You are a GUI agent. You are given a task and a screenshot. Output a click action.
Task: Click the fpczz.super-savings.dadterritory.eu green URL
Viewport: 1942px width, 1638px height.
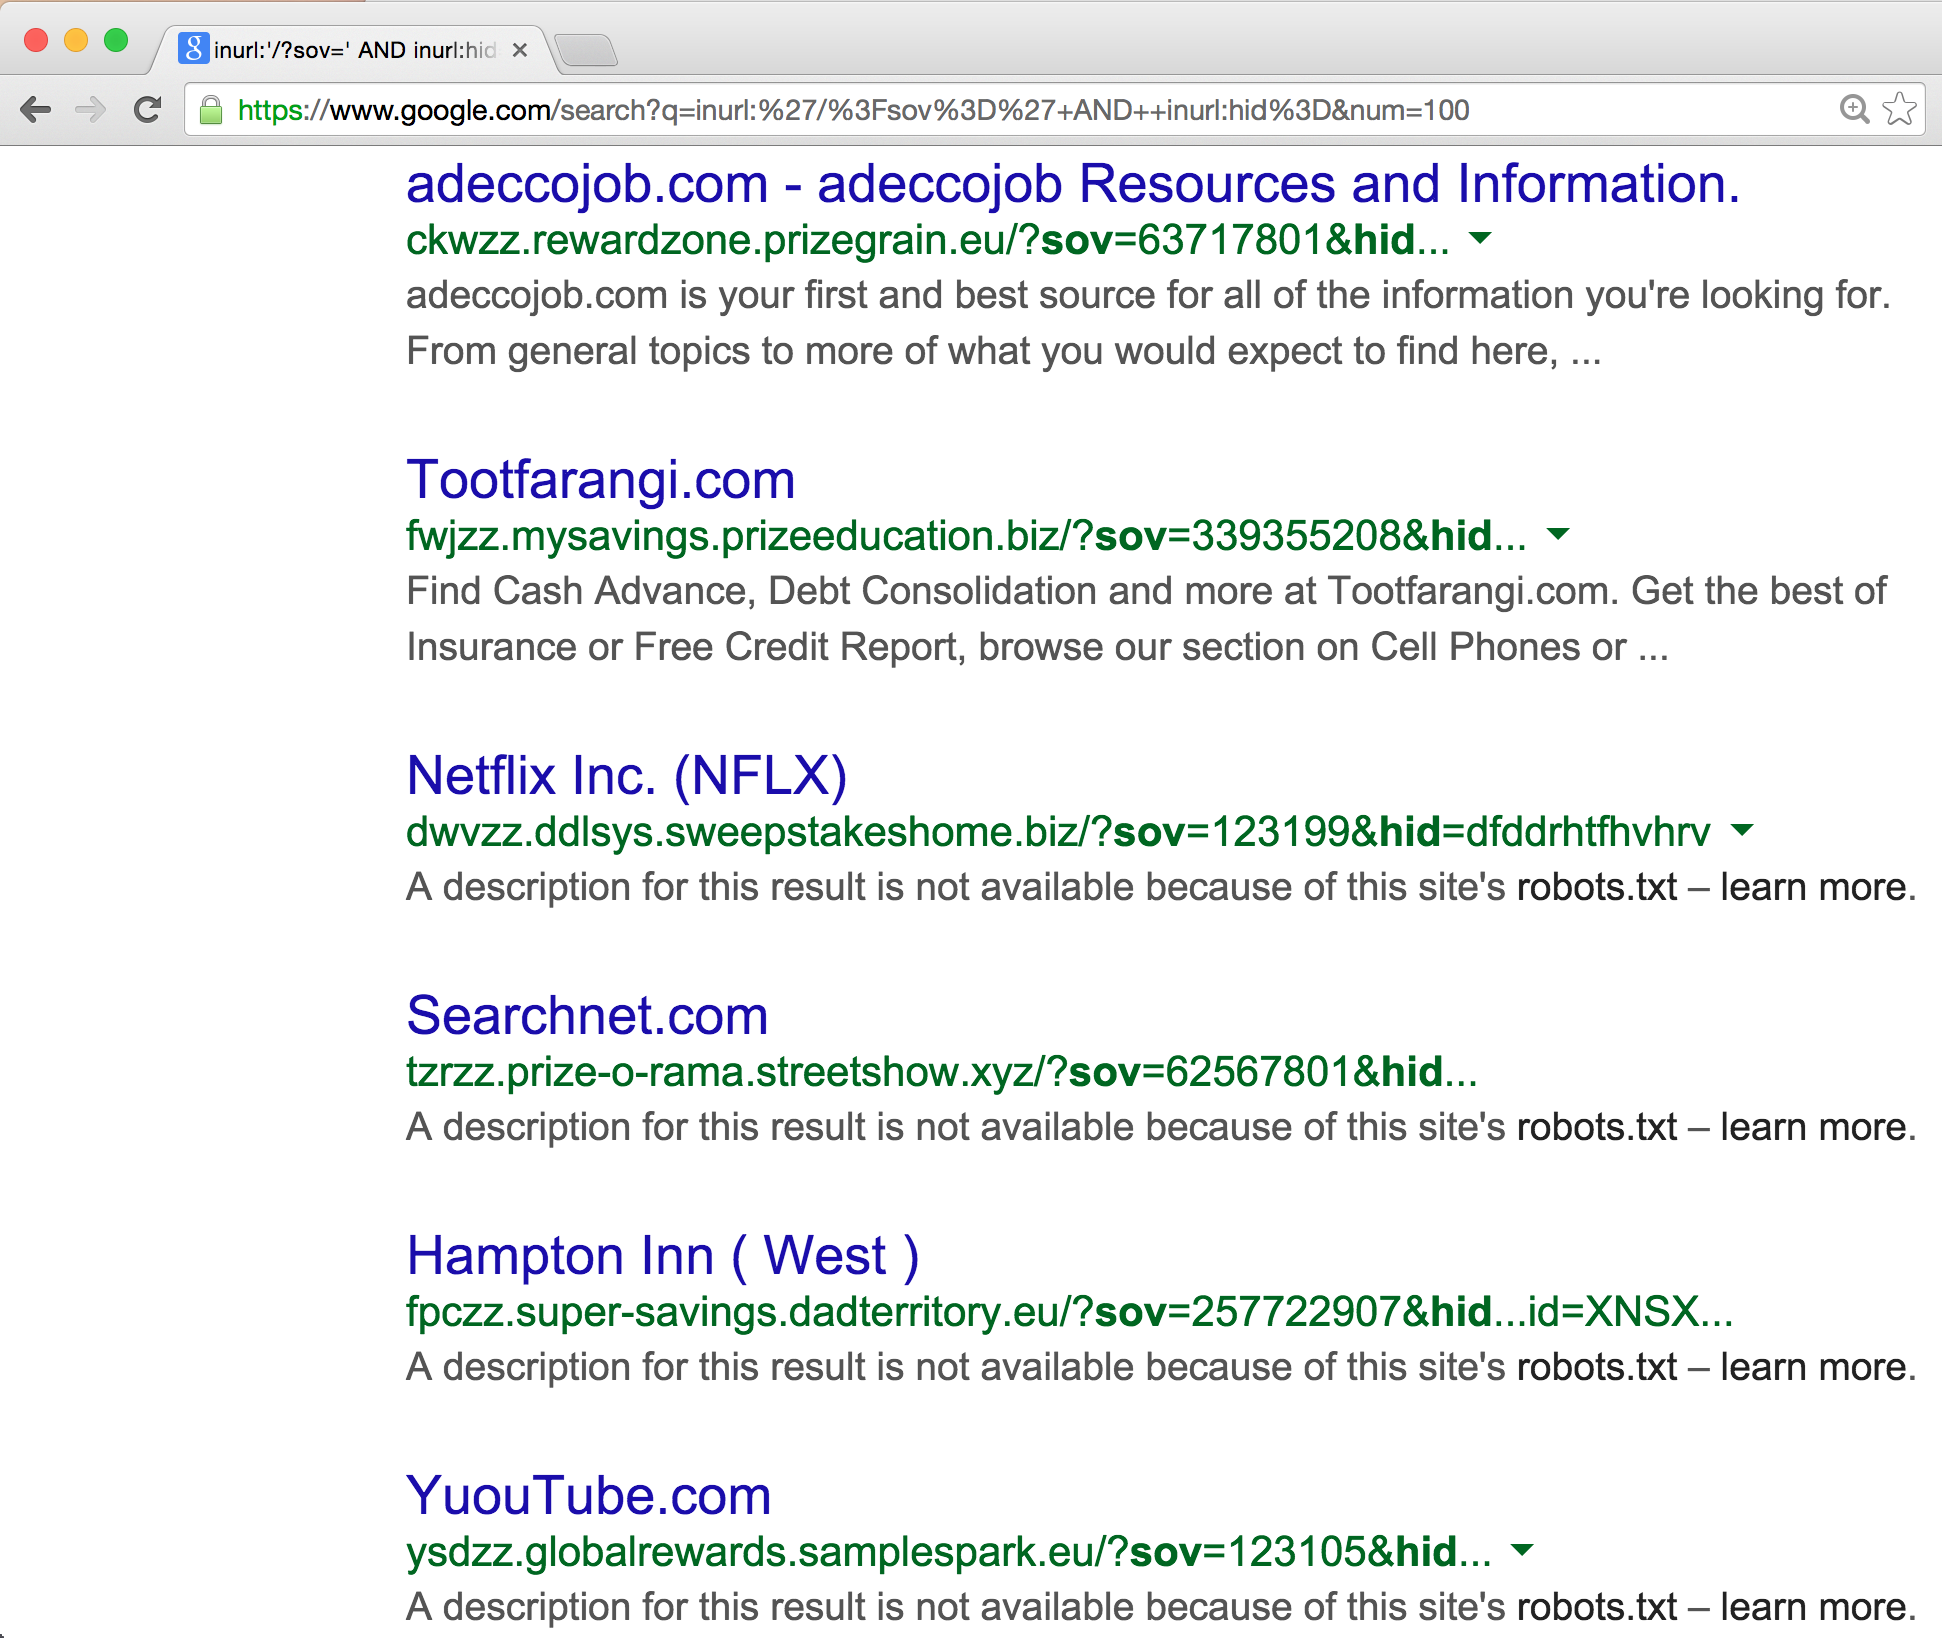coord(1070,1312)
